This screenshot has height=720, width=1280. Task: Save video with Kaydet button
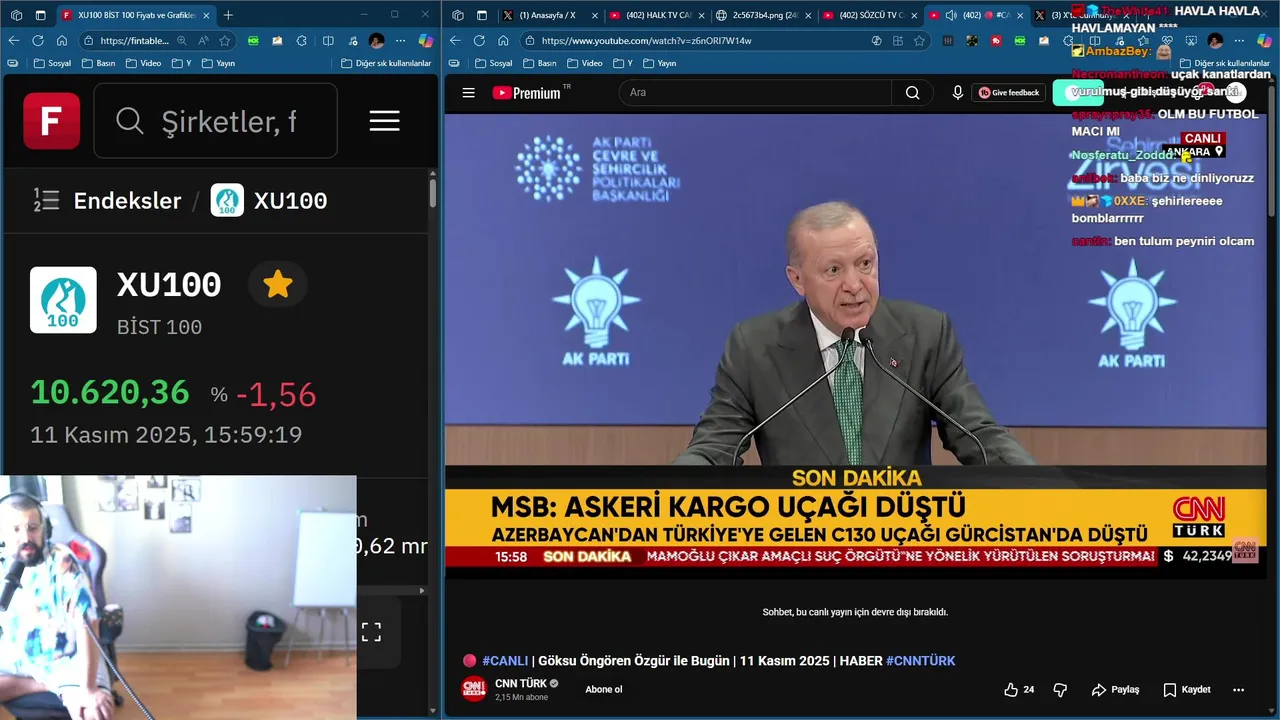coord(1187,690)
